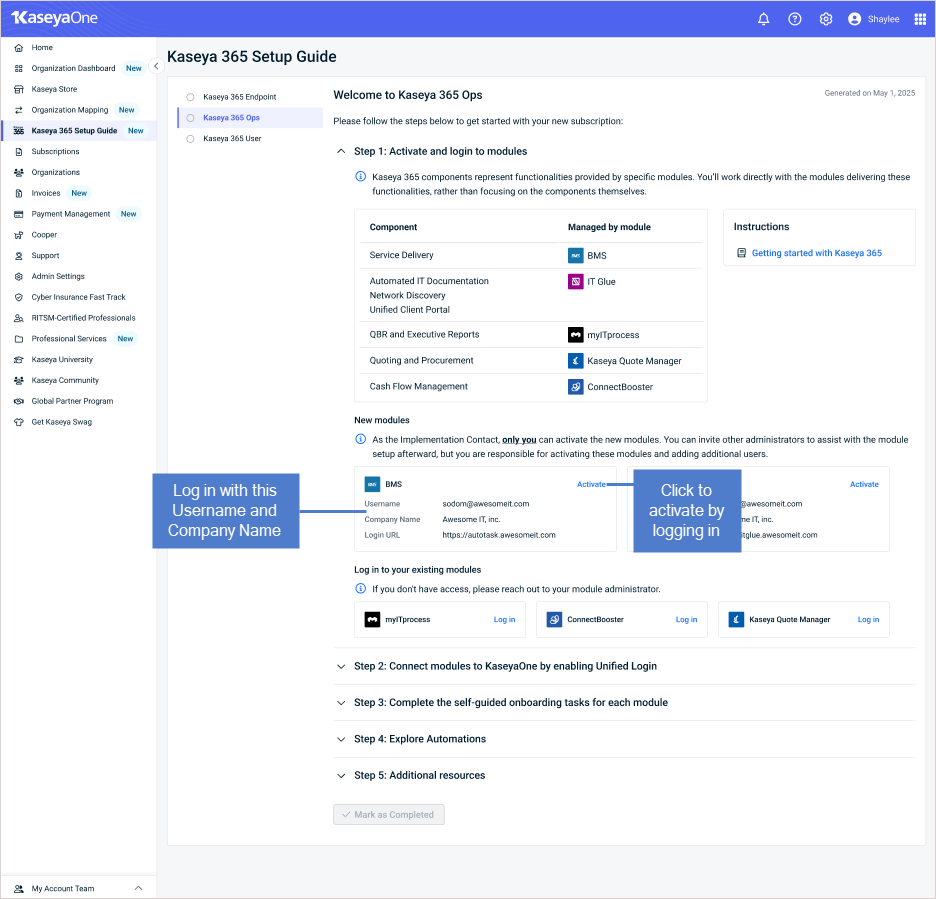Open the help question mark icon
This screenshot has width=936, height=899.
point(795,19)
